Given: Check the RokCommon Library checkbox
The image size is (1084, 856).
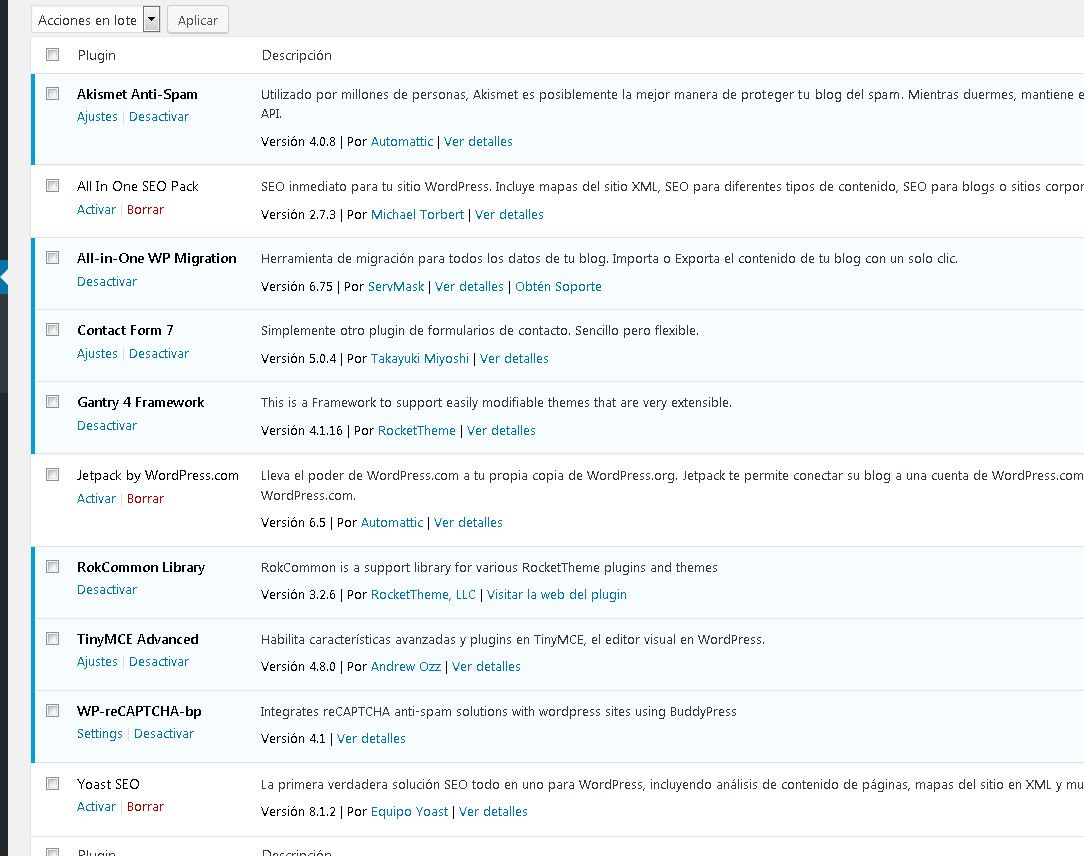Looking at the screenshot, I should (x=53, y=566).
